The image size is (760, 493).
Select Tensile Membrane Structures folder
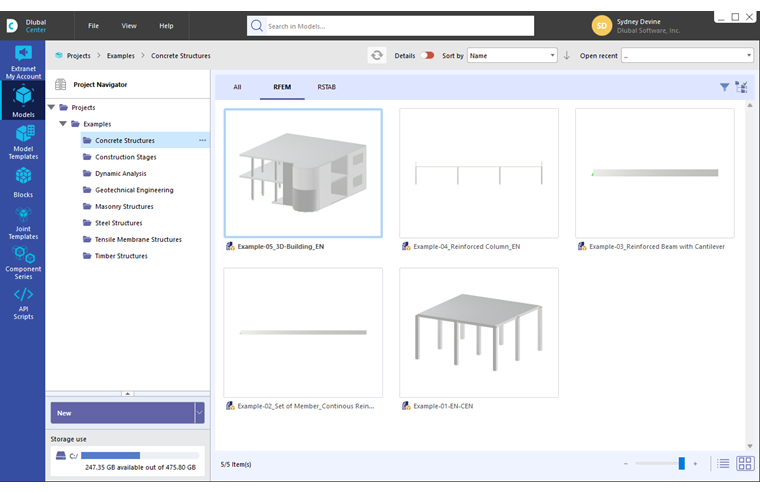point(138,239)
